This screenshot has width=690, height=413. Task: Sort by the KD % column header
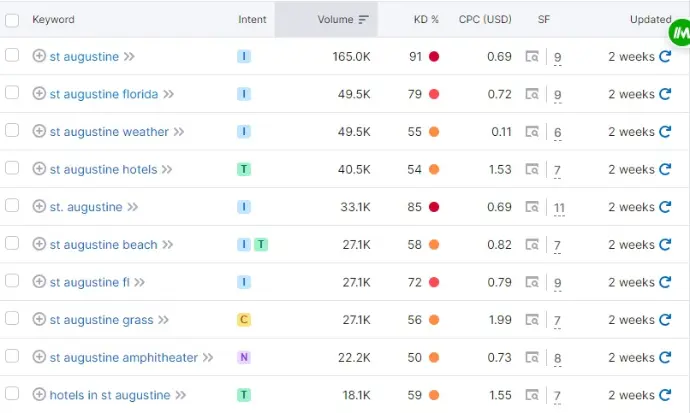click(426, 19)
